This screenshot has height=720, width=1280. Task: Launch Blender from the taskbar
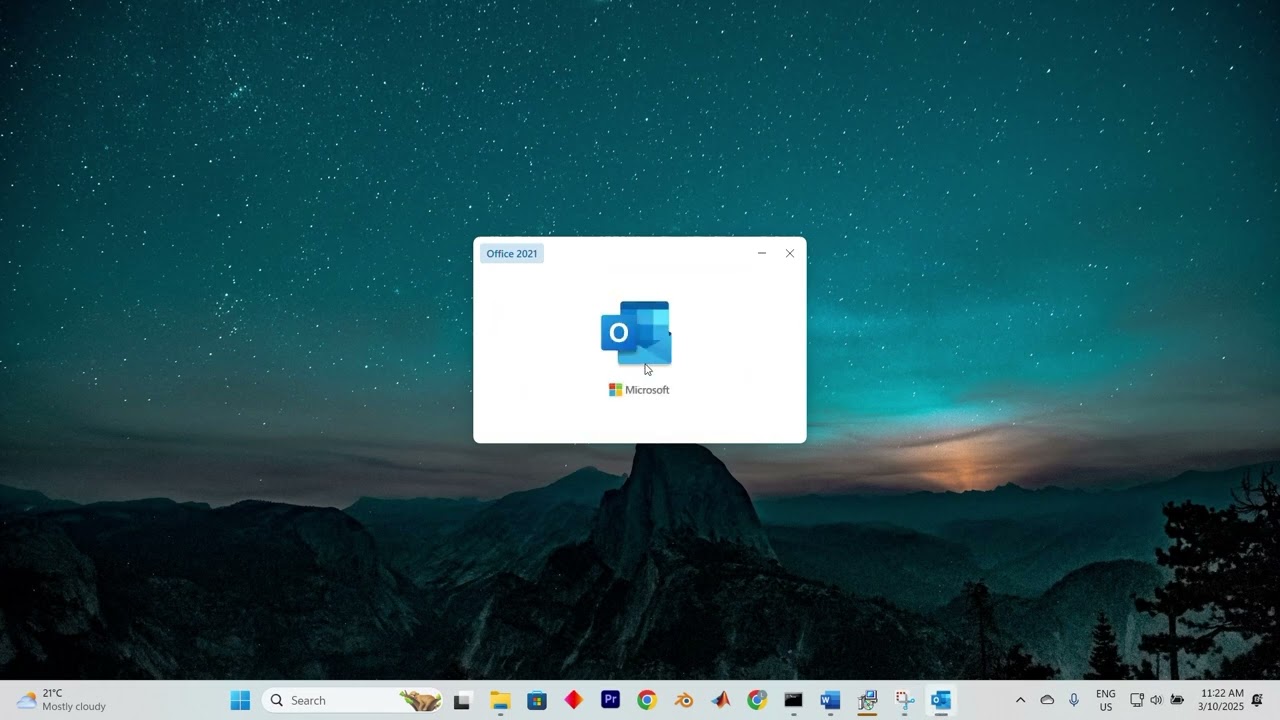pyautogui.click(x=684, y=700)
